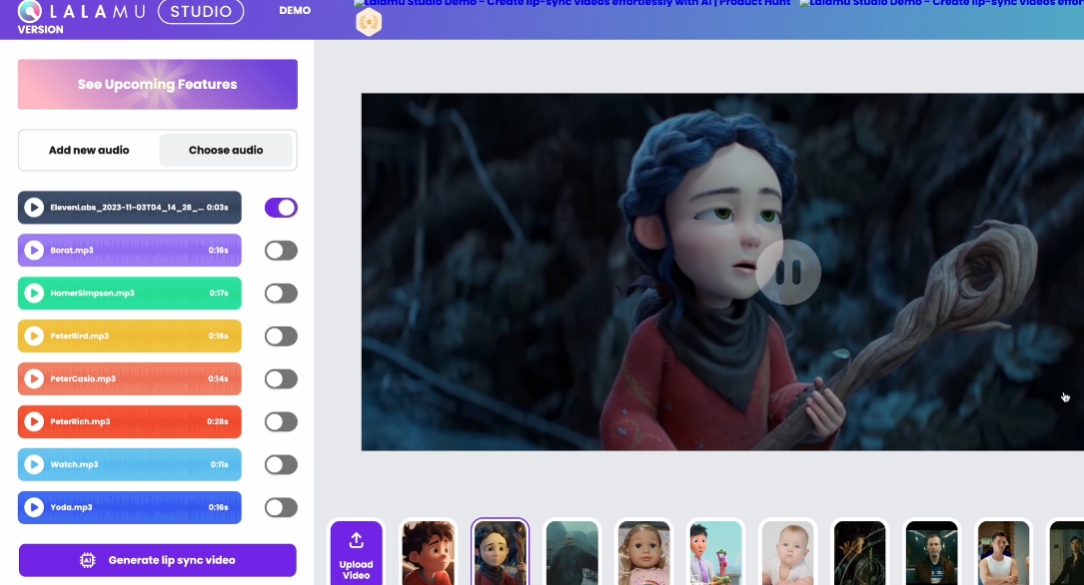Click the Upload Video button
Screen dimensions: 1084x585
point(356,554)
